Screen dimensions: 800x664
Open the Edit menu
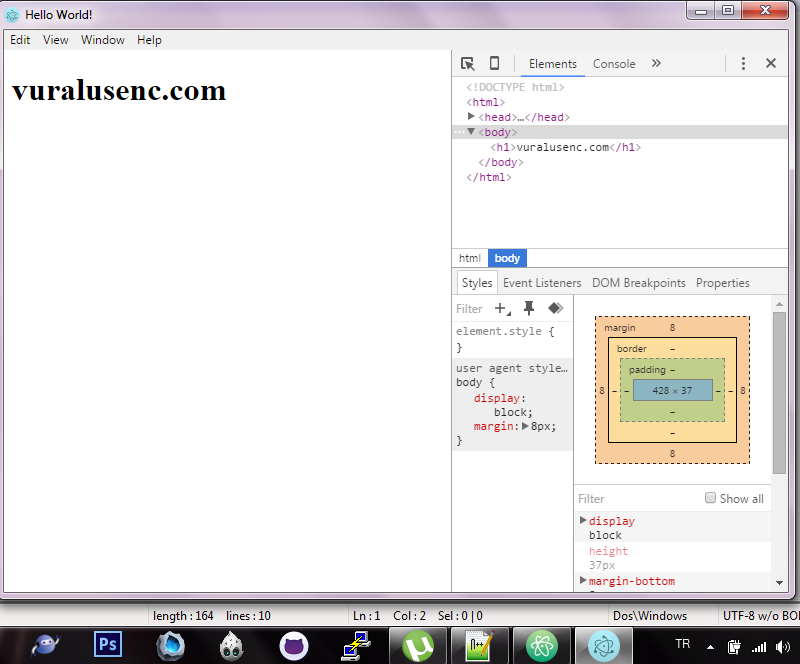pos(20,40)
